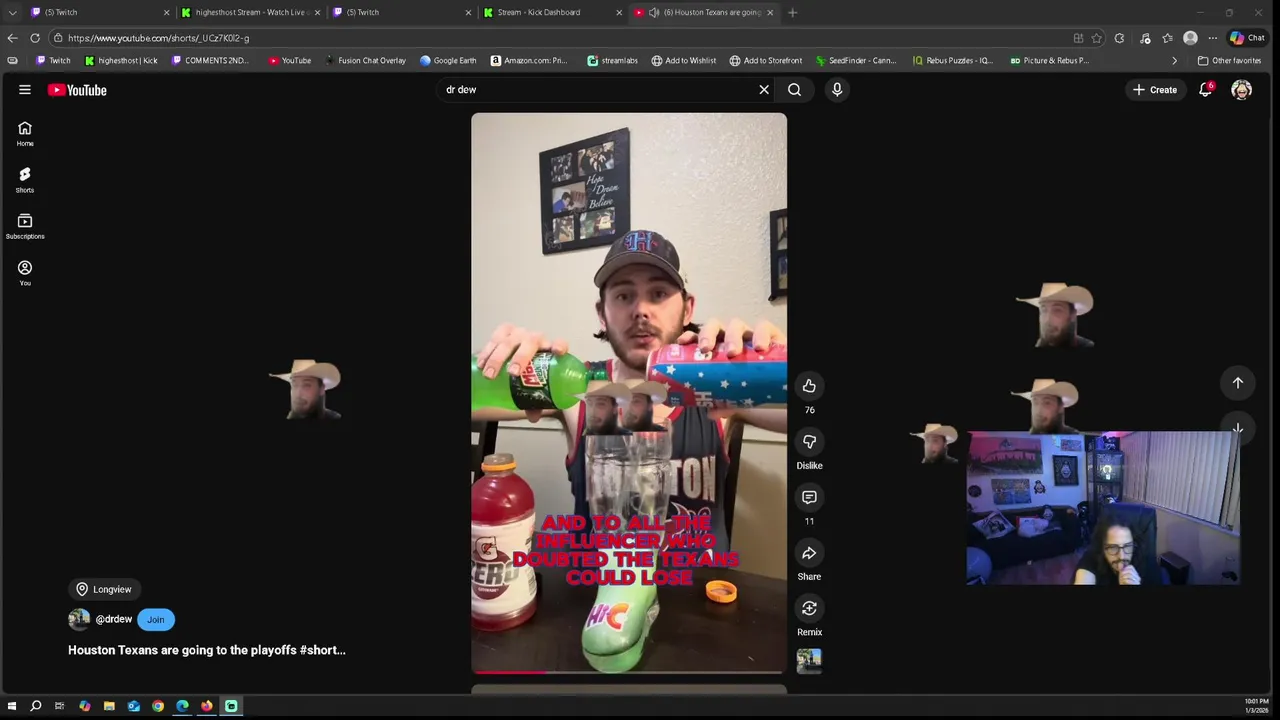The height and width of the screenshot is (720, 1280).
Task: Expand the tab search dropdown
Action: point(12,12)
